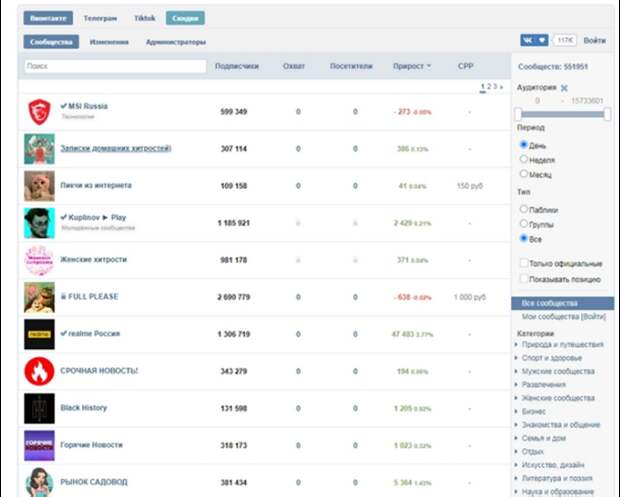Choose the Все type radio button

pyautogui.click(x=524, y=238)
